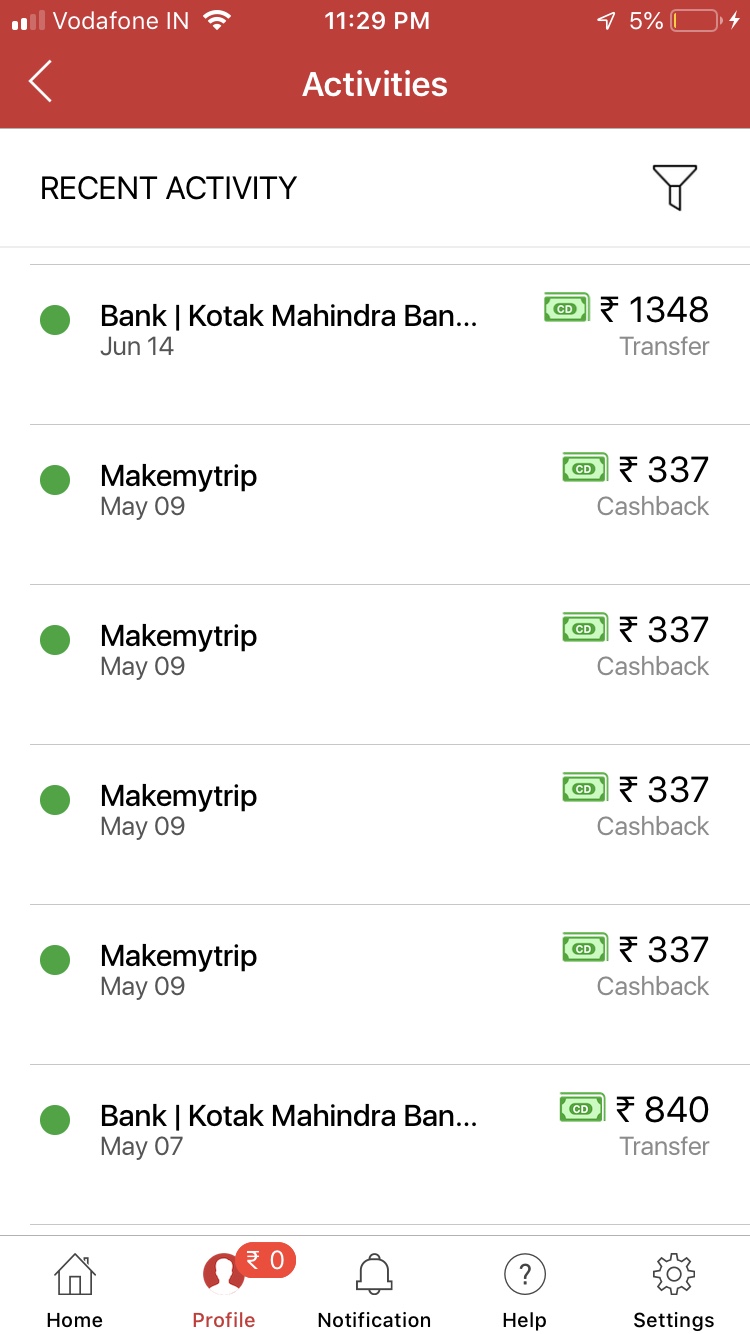Image resolution: width=750 pixels, height=1334 pixels.
Task: Select green status dot for May 07 transfer
Action: [x=55, y=1120]
